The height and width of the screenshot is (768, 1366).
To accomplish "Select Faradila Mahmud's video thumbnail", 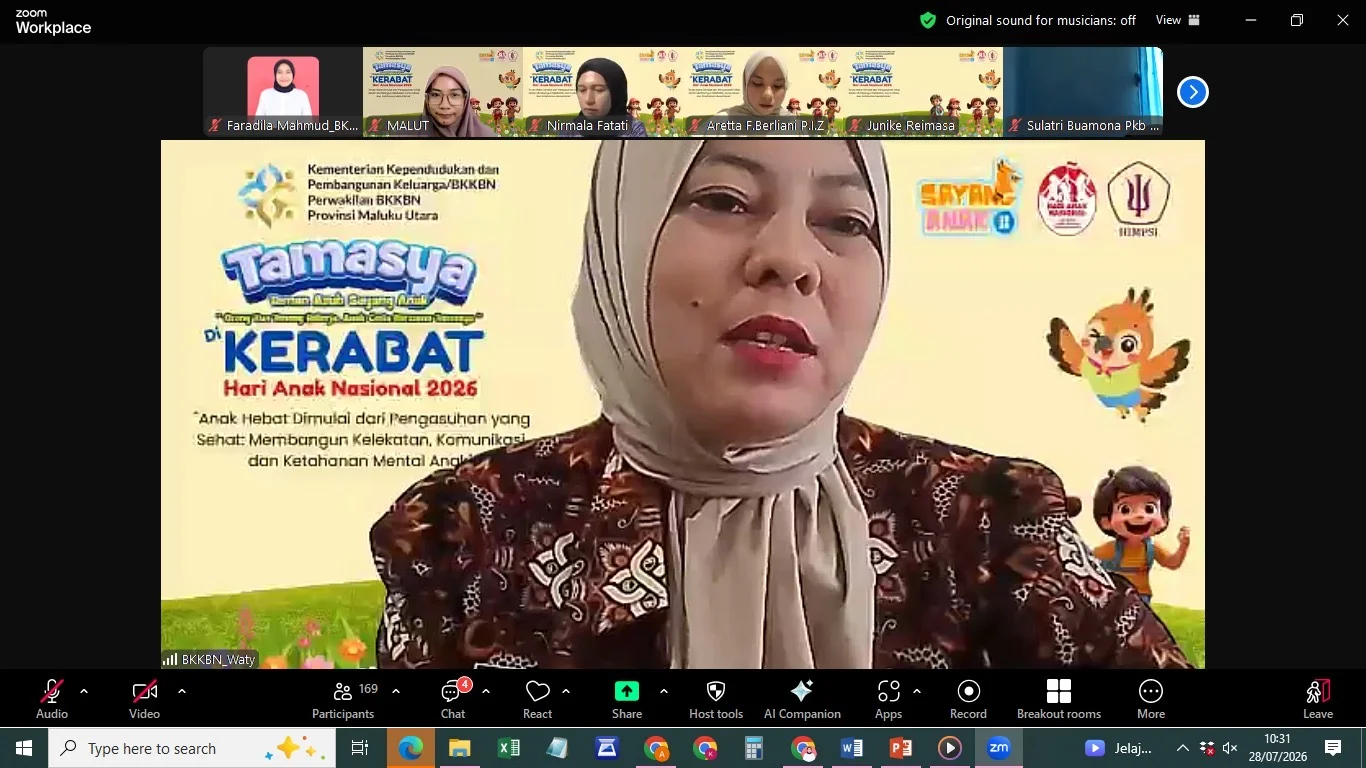I will click(283, 92).
